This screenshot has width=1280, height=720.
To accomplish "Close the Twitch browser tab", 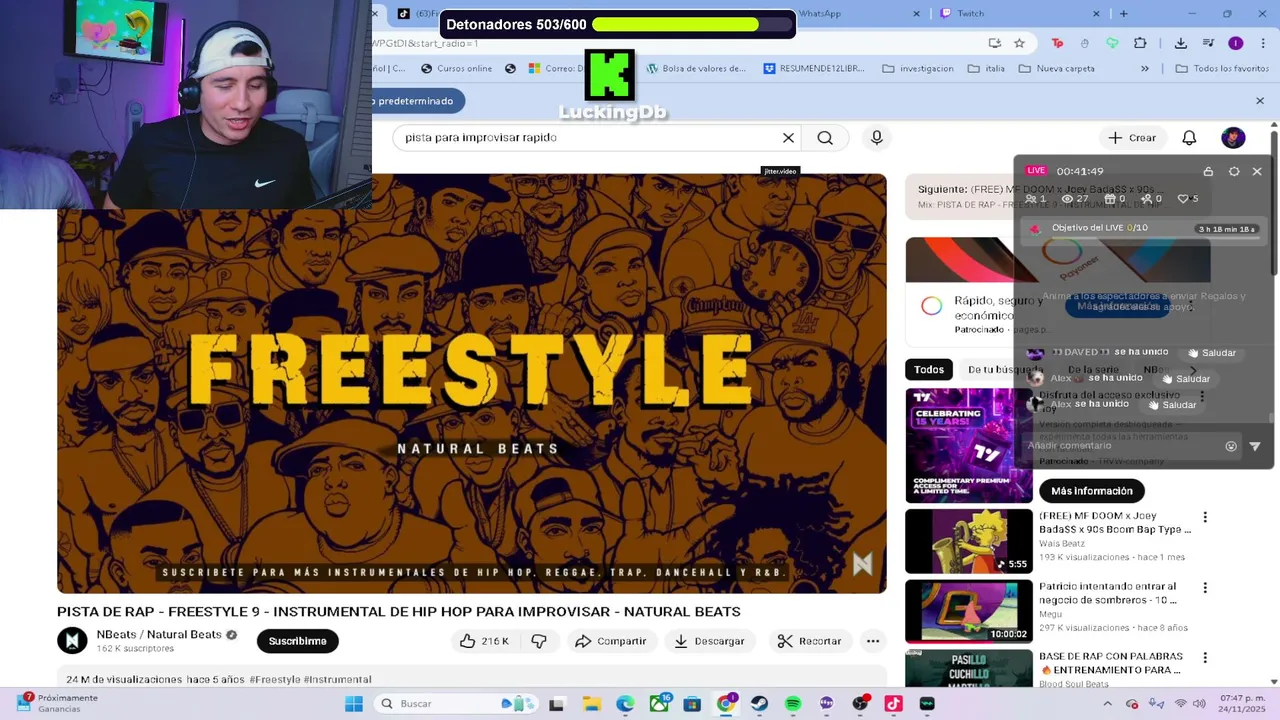I will [1096, 14].
